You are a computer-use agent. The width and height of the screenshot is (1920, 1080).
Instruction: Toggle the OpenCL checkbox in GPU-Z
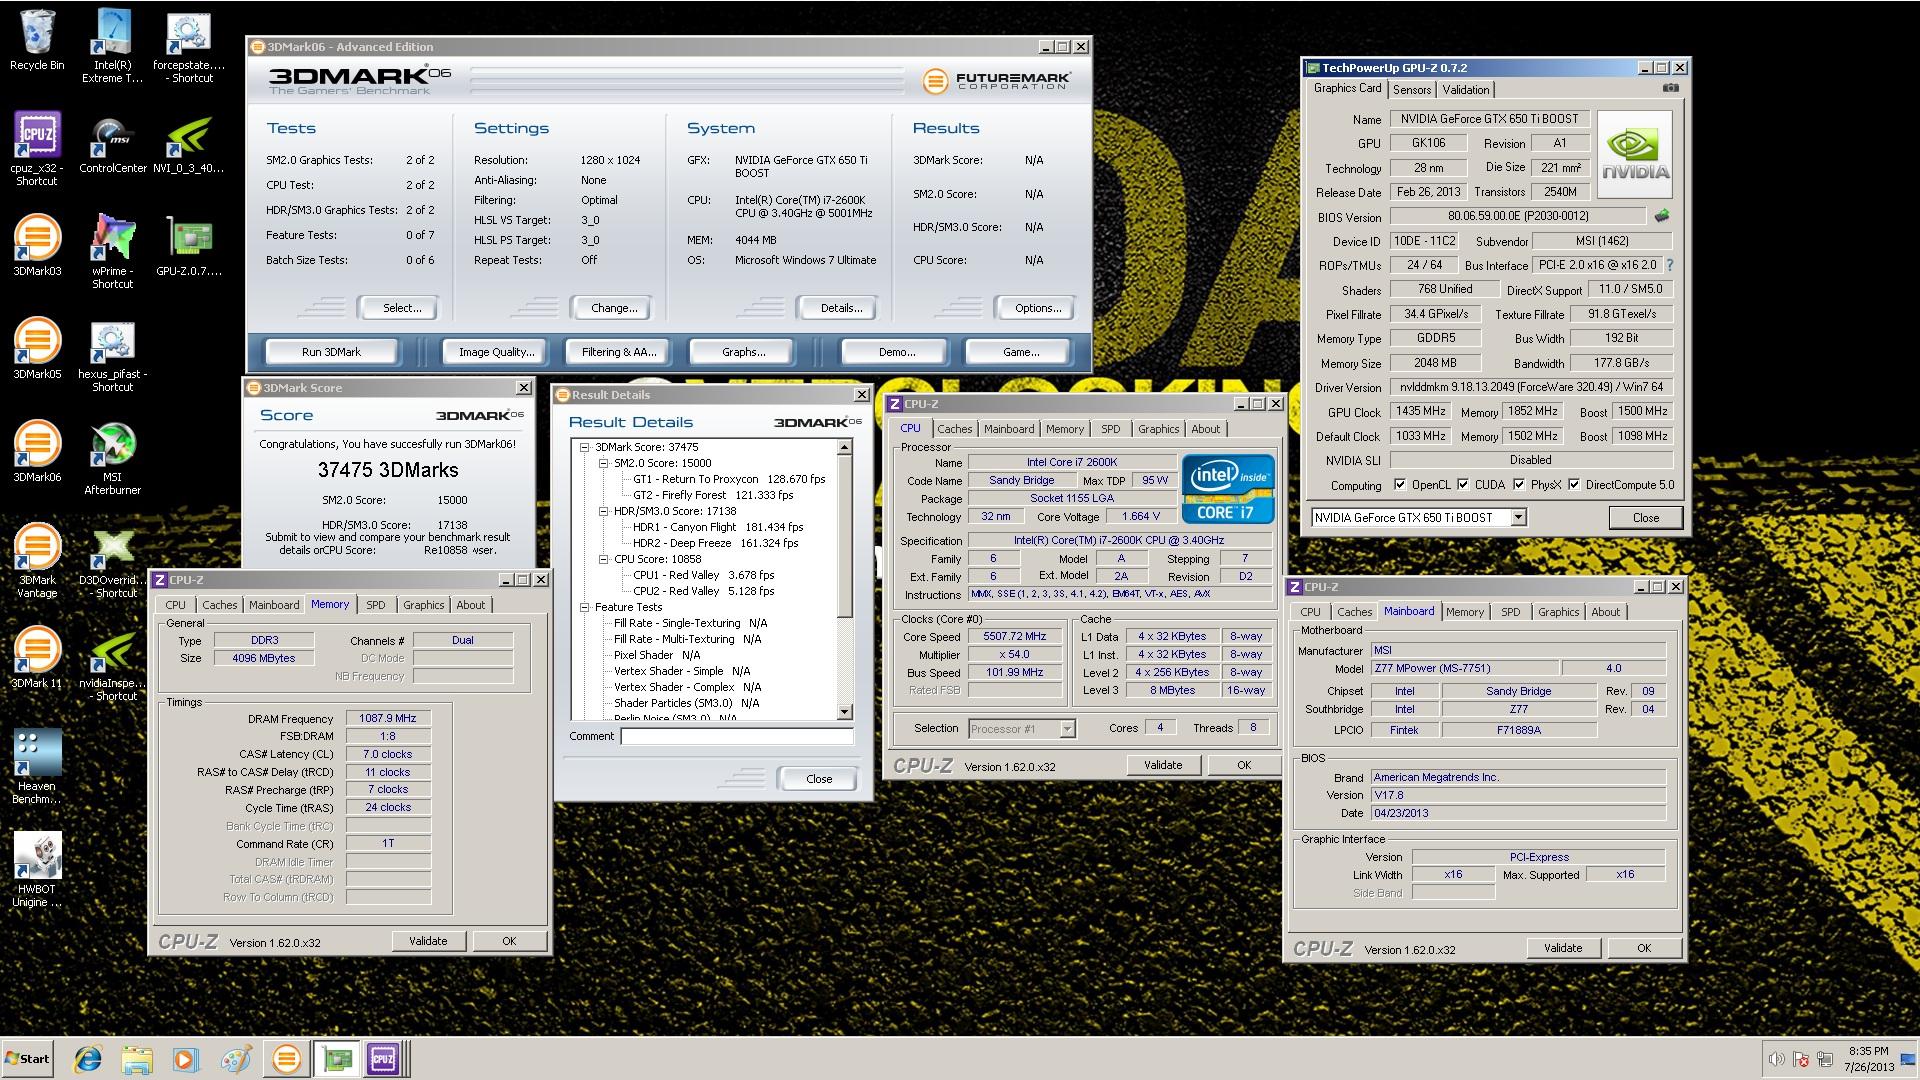[1400, 485]
